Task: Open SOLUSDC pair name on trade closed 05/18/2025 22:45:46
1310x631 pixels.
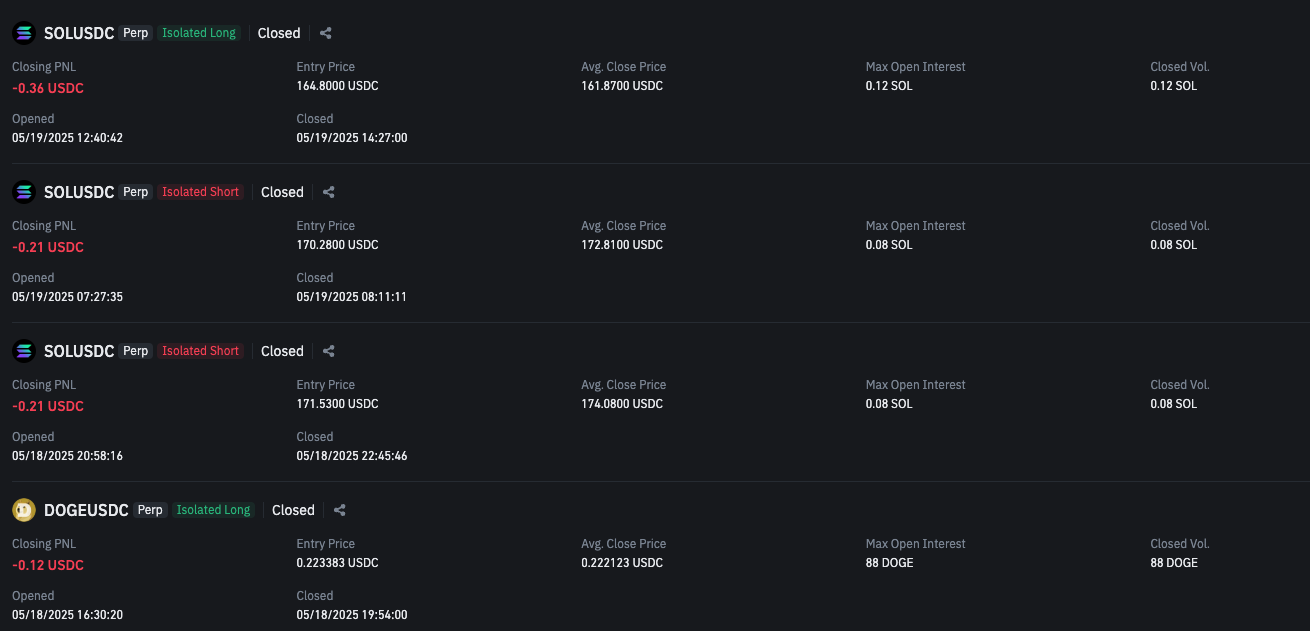Action: 79,351
